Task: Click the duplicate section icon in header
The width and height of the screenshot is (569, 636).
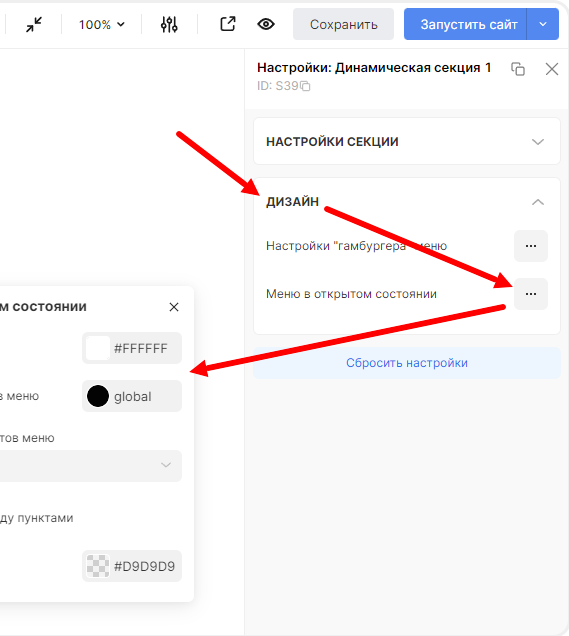Action: (518, 69)
